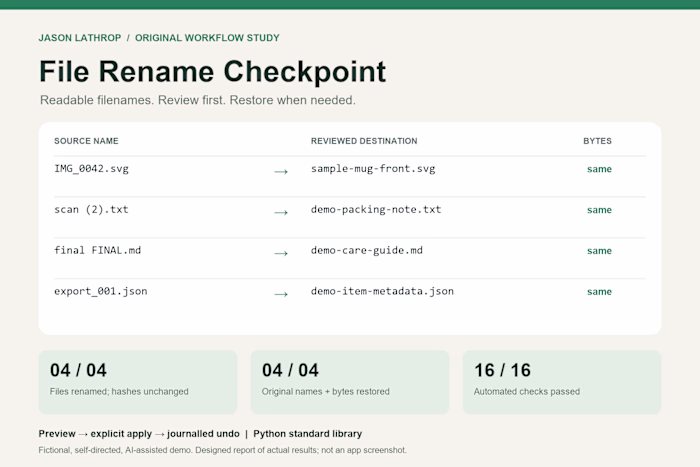
Task: Click the Preview explicit apply journalled undo text
Action: (139, 434)
